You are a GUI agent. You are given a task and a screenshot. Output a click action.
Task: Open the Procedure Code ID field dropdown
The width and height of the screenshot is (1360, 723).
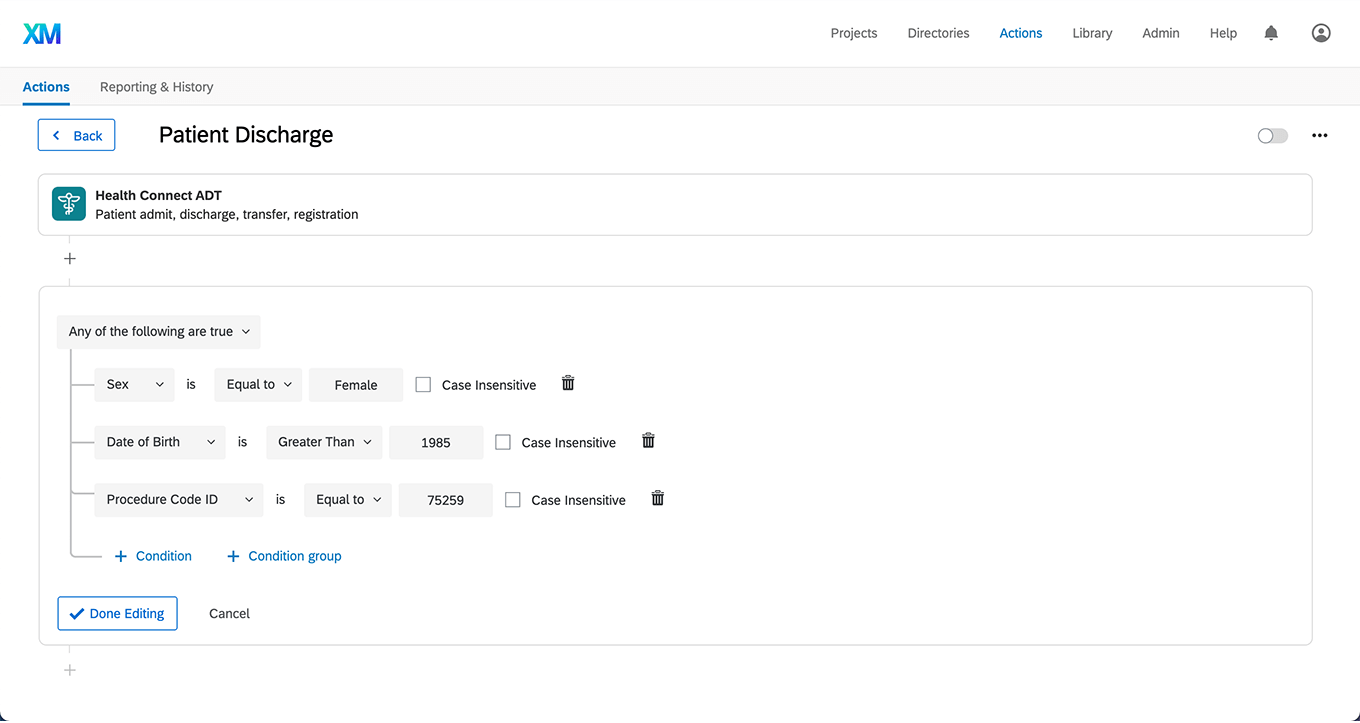click(179, 500)
